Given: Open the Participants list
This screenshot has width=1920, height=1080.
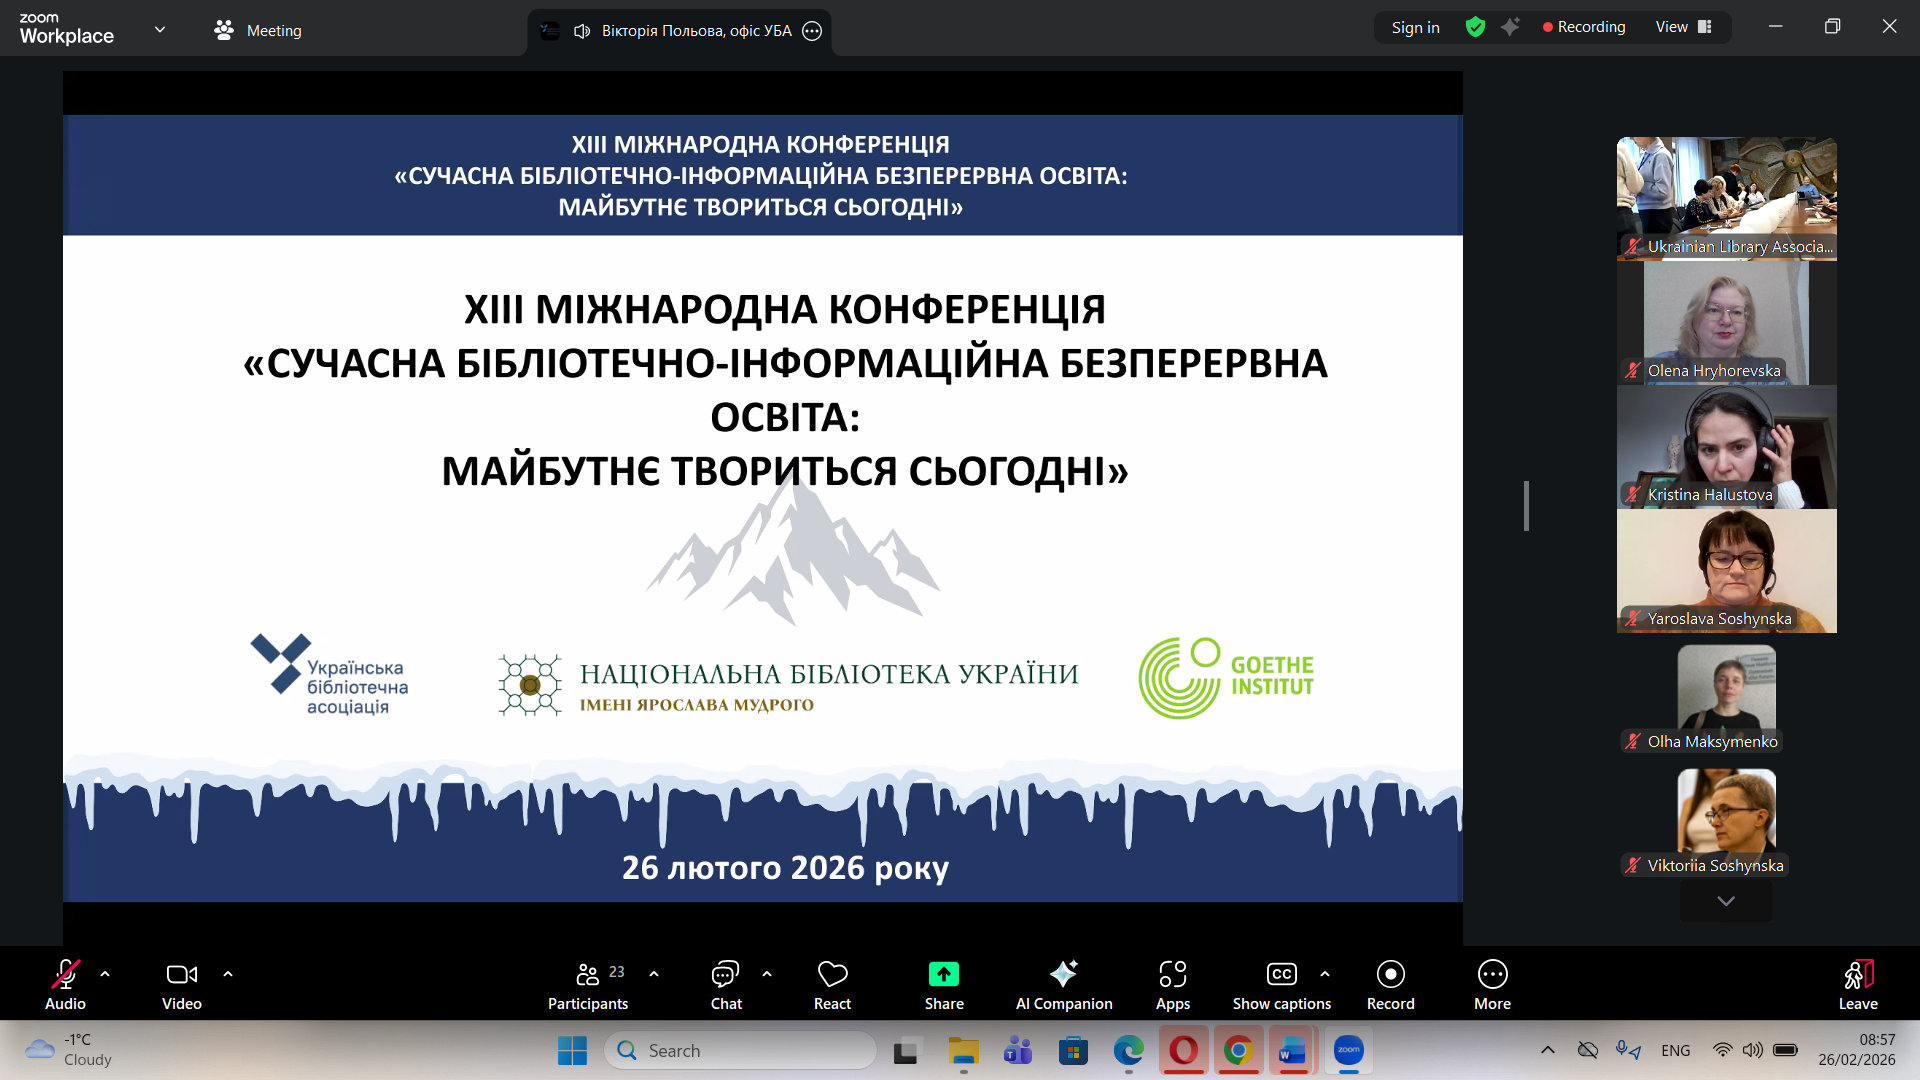Looking at the screenshot, I should click(x=588, y=985).
